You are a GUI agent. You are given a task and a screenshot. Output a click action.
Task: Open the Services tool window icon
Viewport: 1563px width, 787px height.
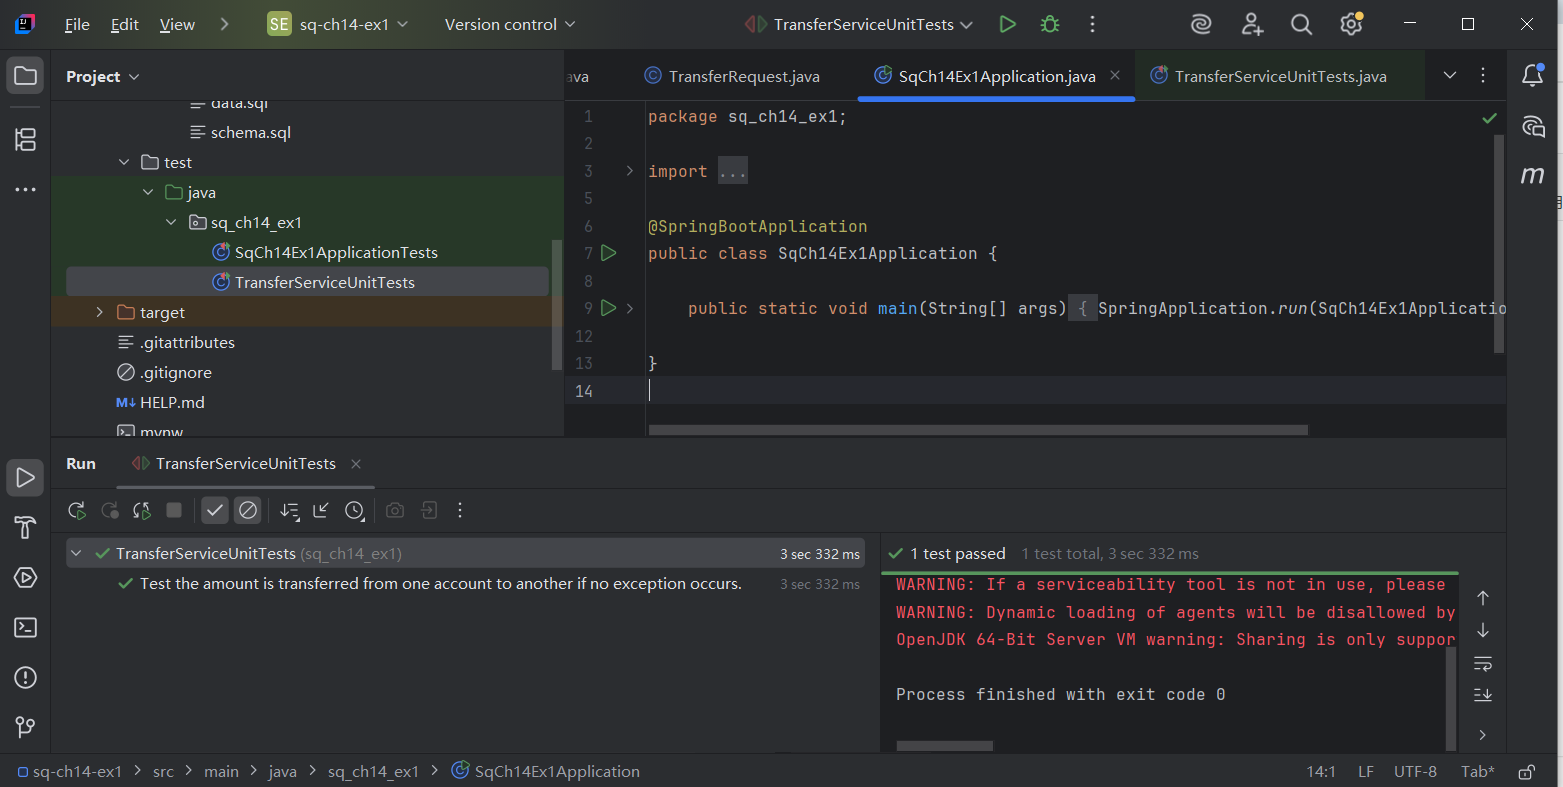click(x=26, y=578)
